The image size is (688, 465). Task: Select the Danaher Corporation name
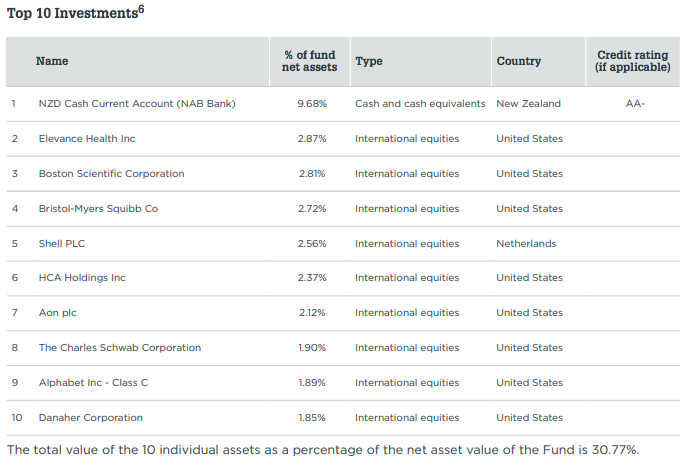point(91,418)
